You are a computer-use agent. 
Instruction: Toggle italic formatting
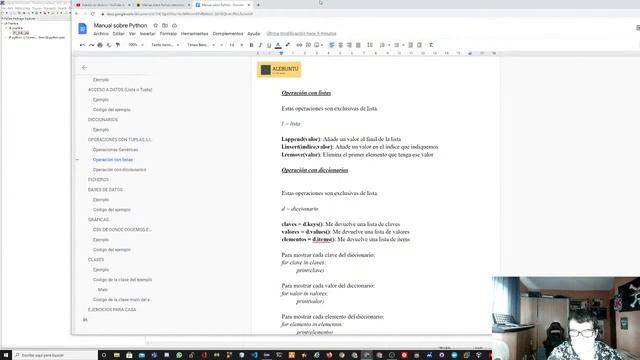pyautogui.click(x=260, y=45)
